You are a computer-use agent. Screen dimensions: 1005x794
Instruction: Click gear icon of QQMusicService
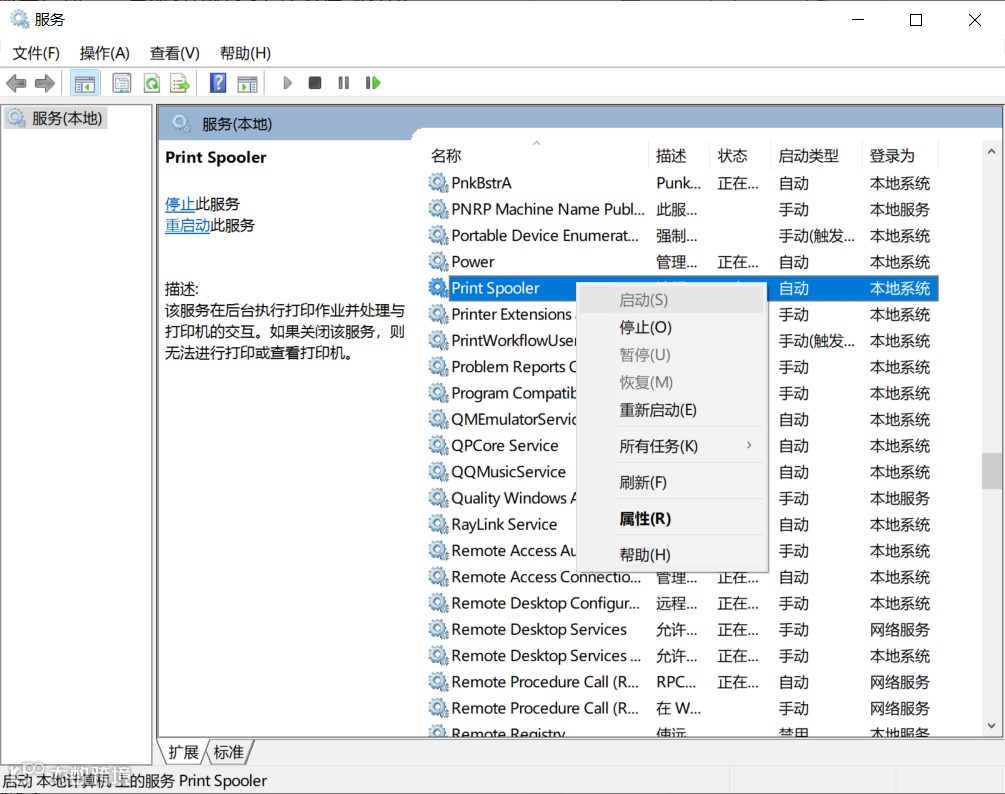tap(438, 472)
